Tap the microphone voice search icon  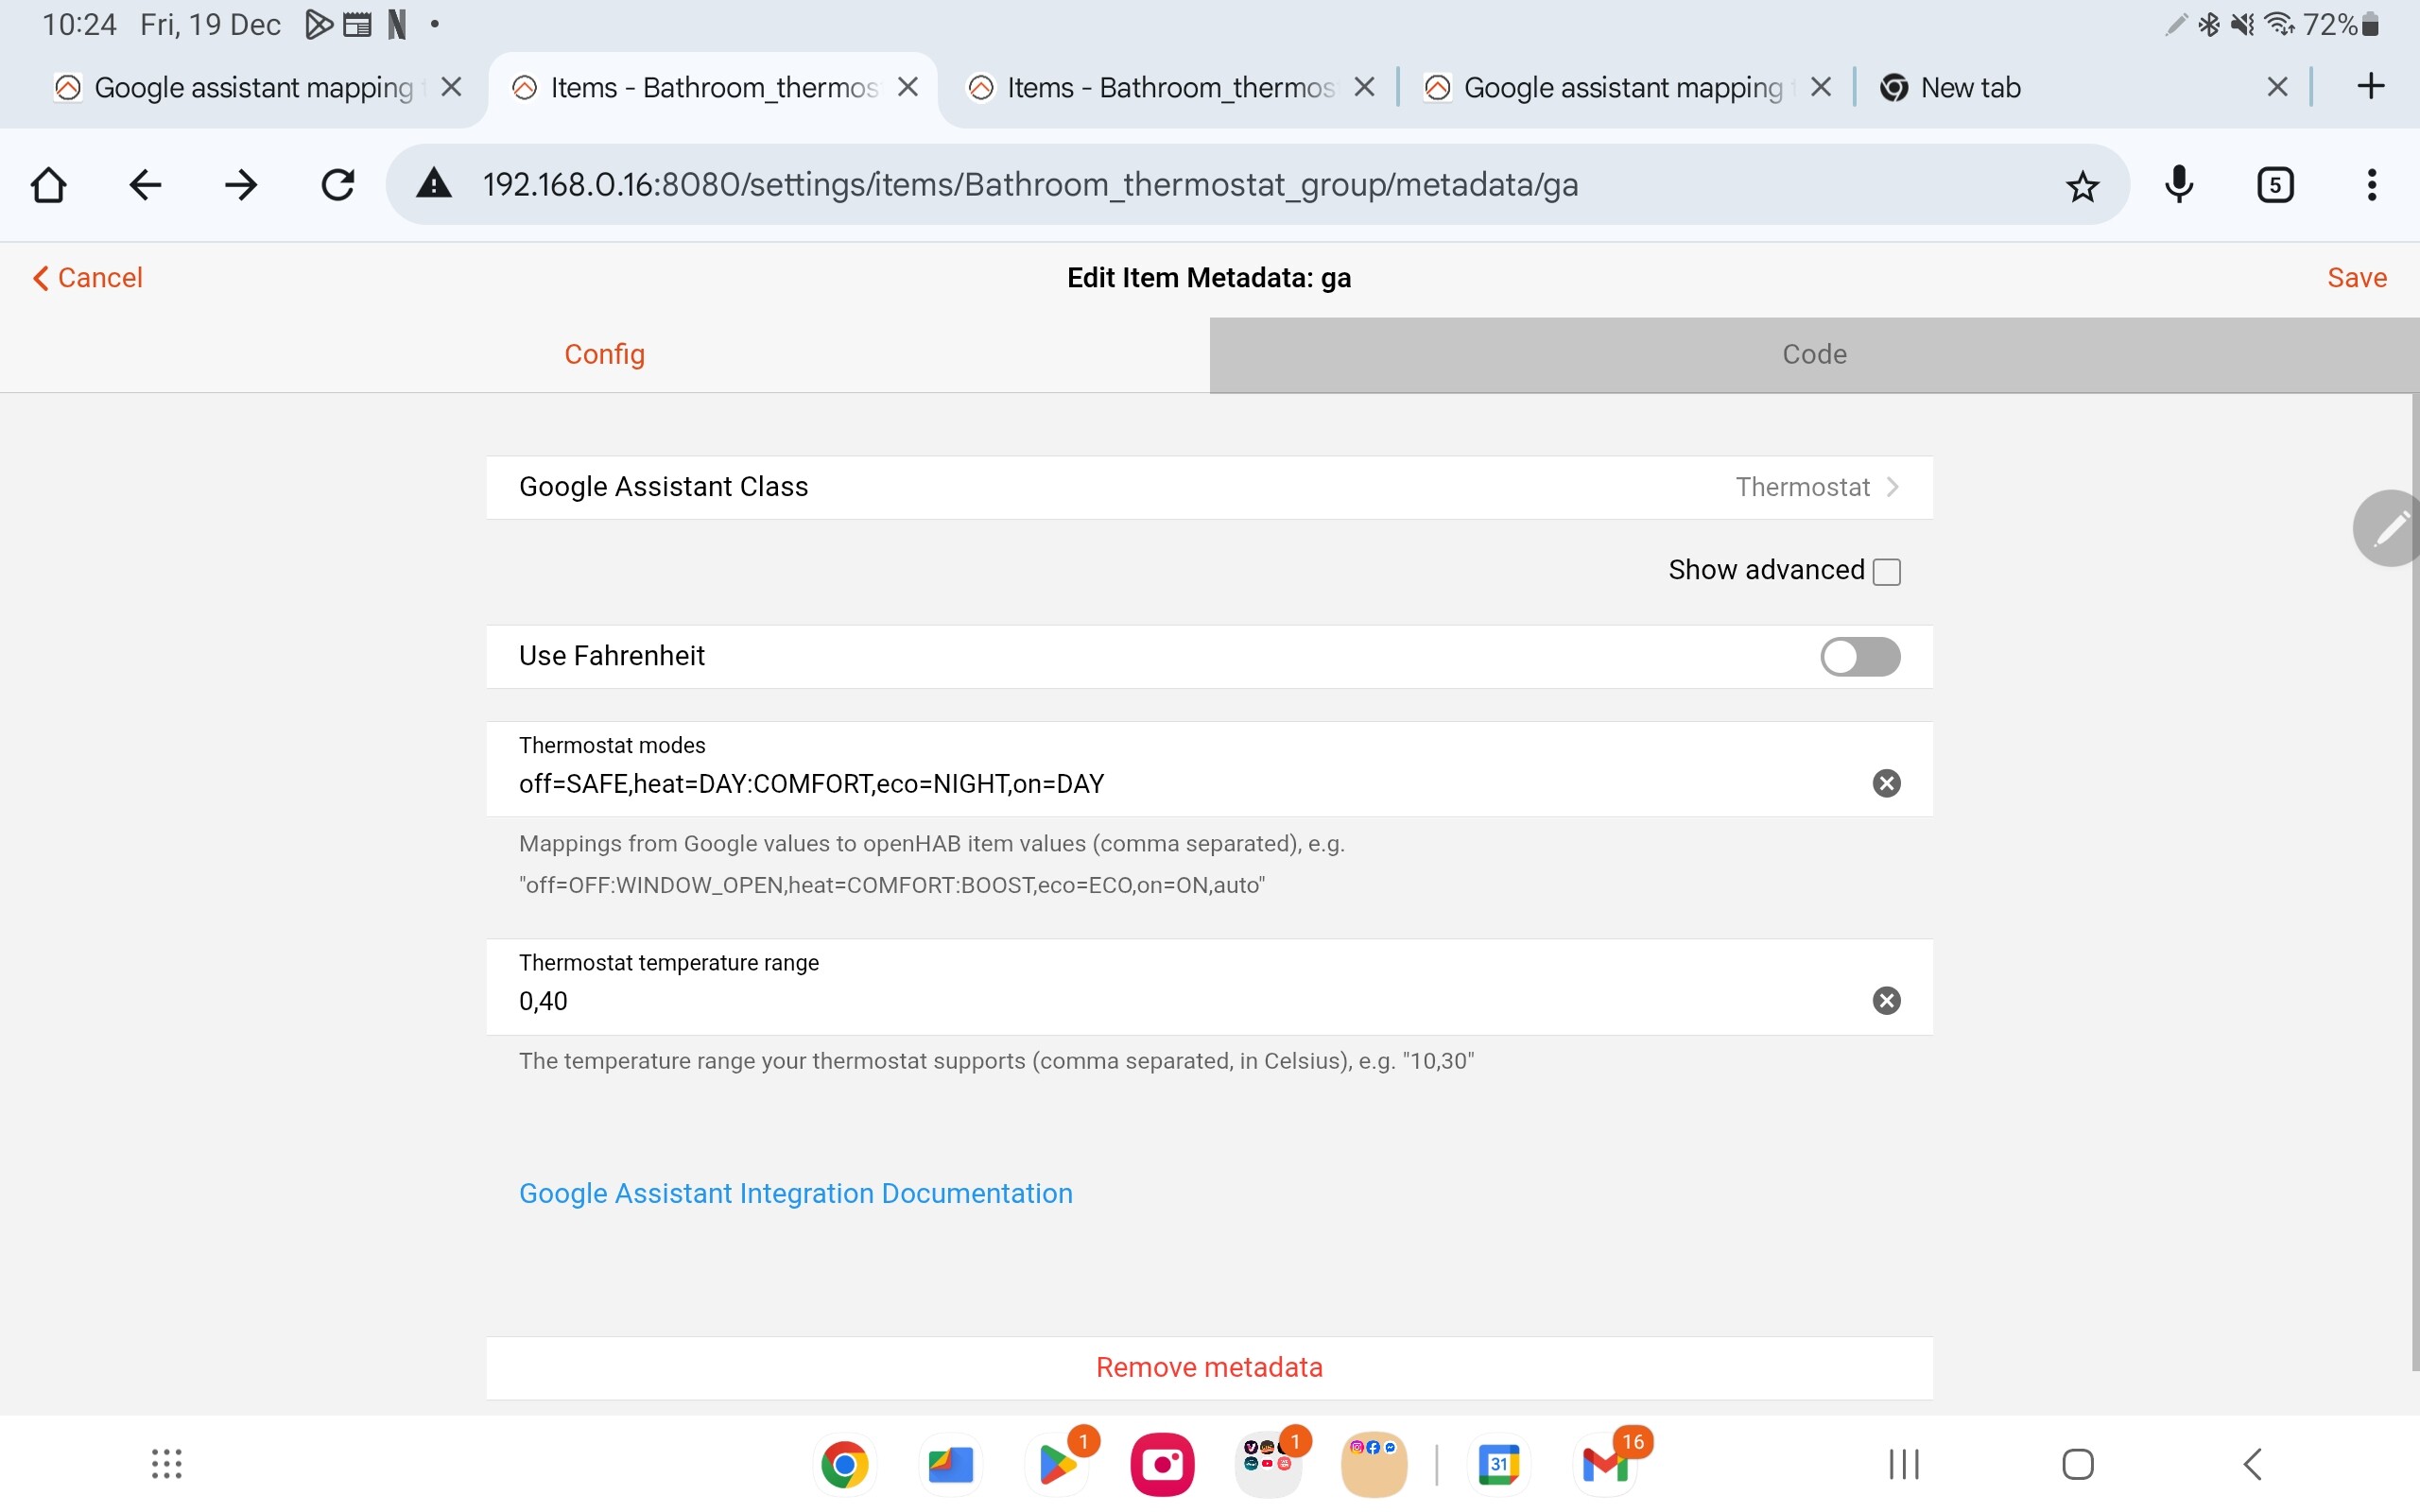pos(2178,185)
